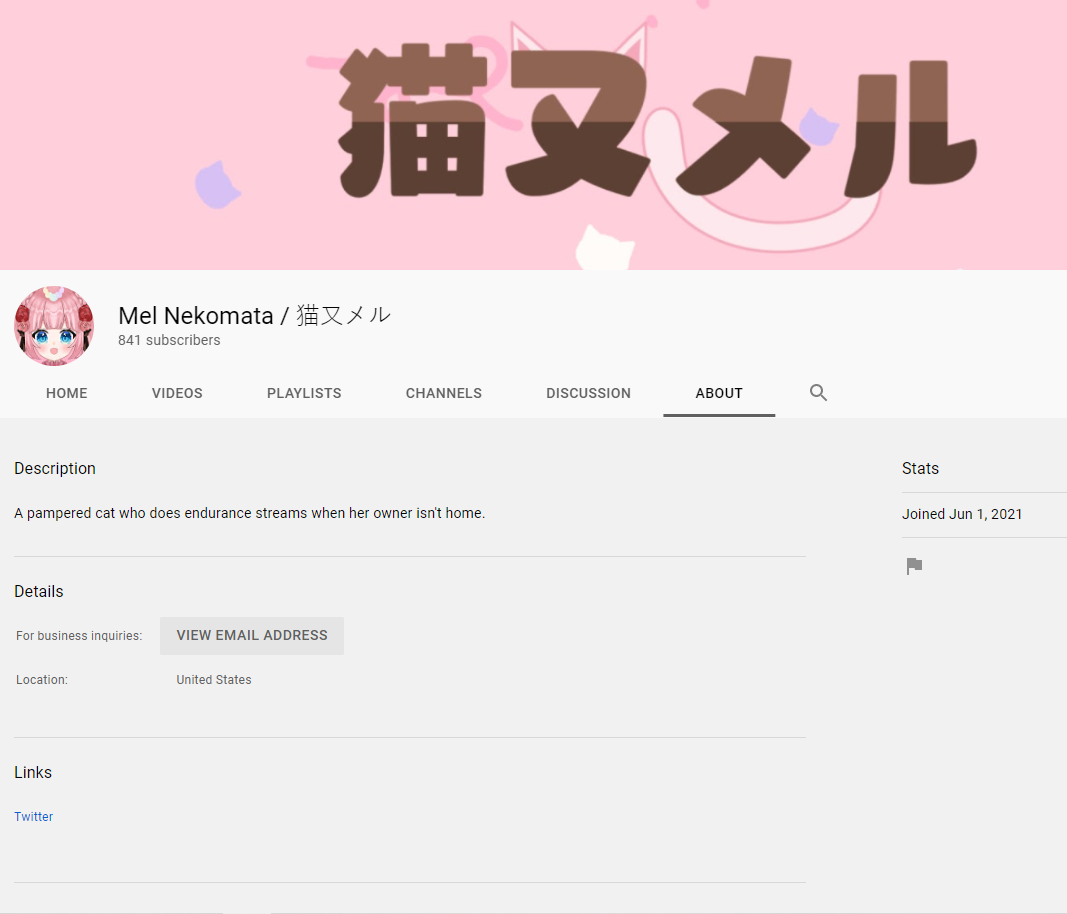Click the Links heading

[33, 772]
